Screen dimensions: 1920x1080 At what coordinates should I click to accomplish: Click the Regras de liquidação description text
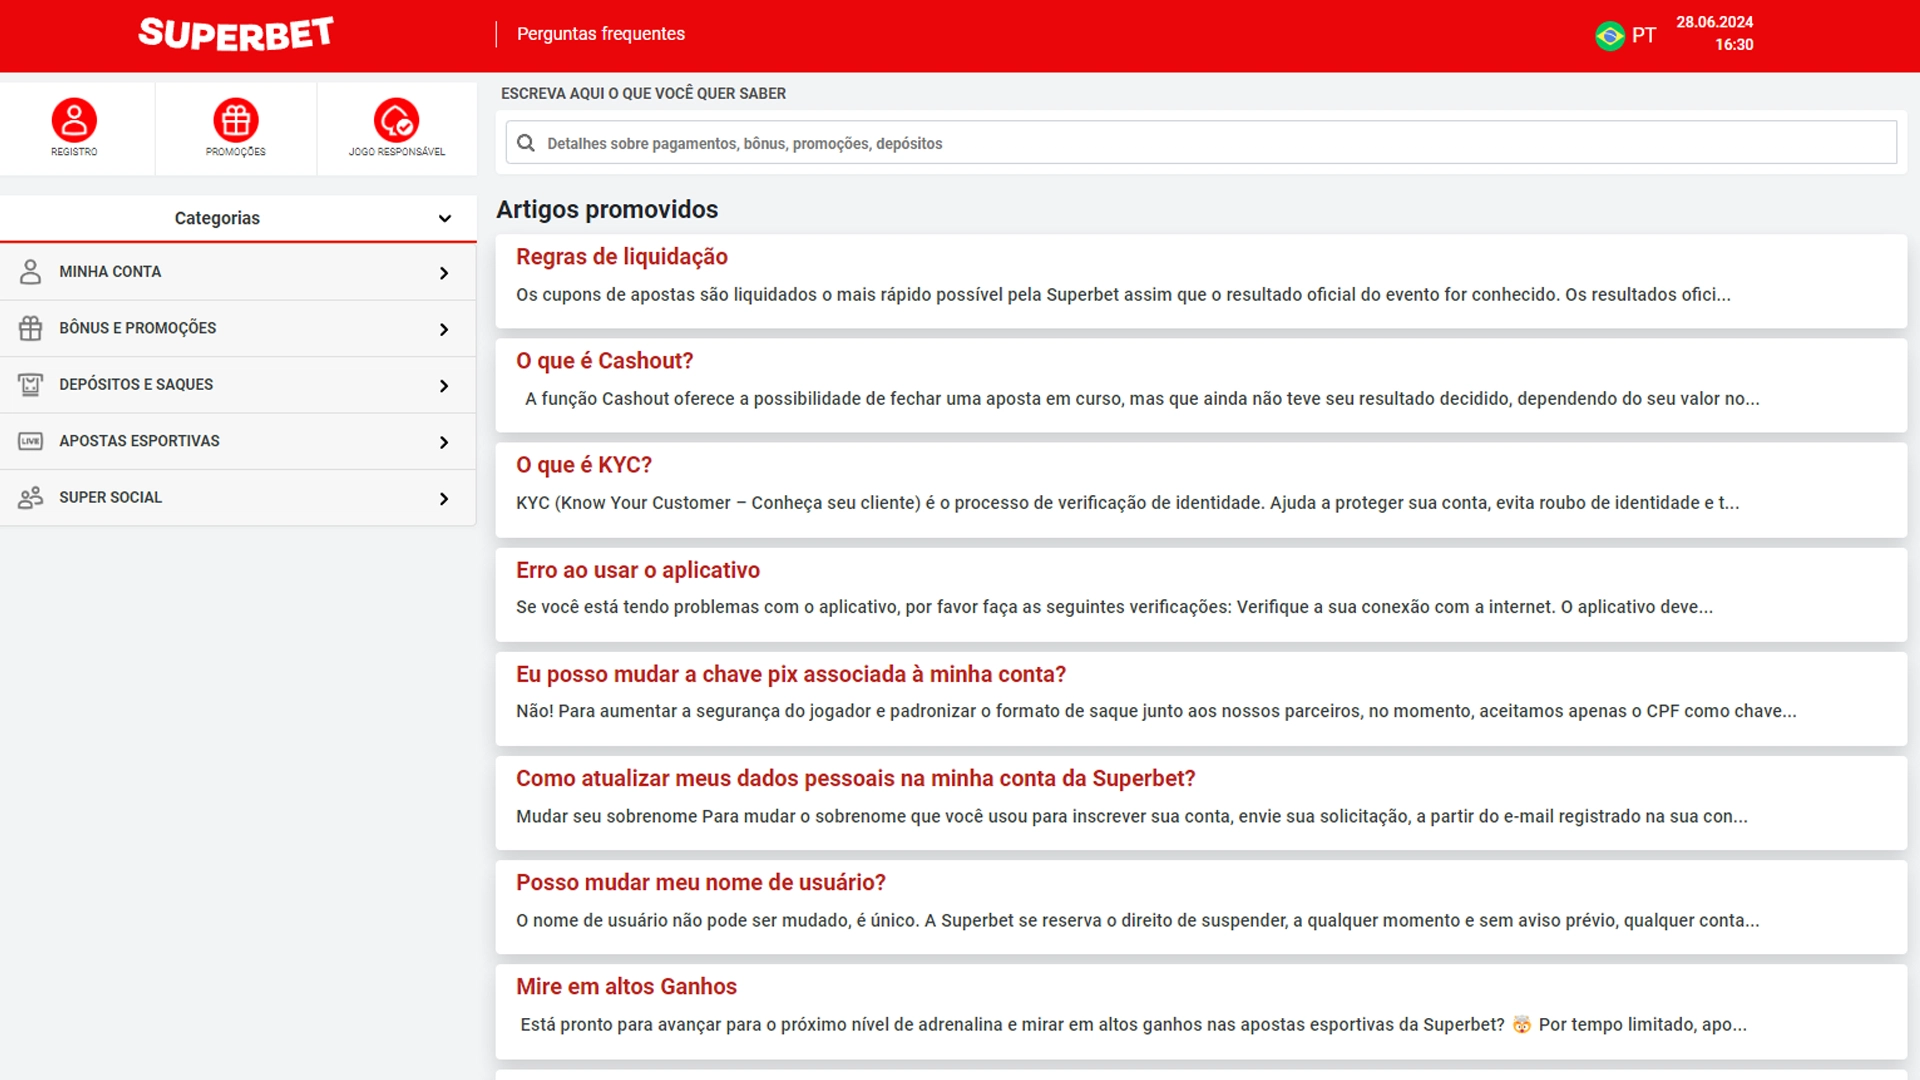pos(1123,295)
